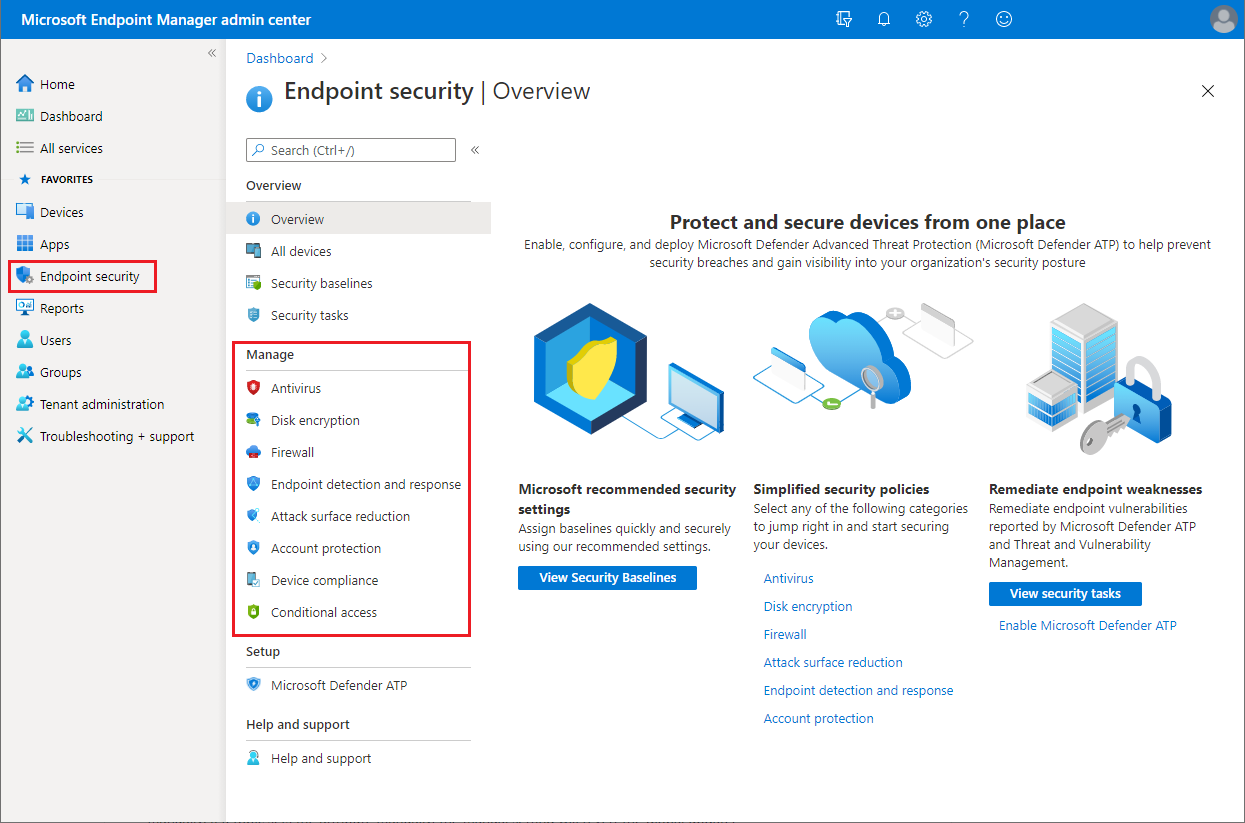Click the Troubleshooting + support wrench icon

tap(25, 436)
